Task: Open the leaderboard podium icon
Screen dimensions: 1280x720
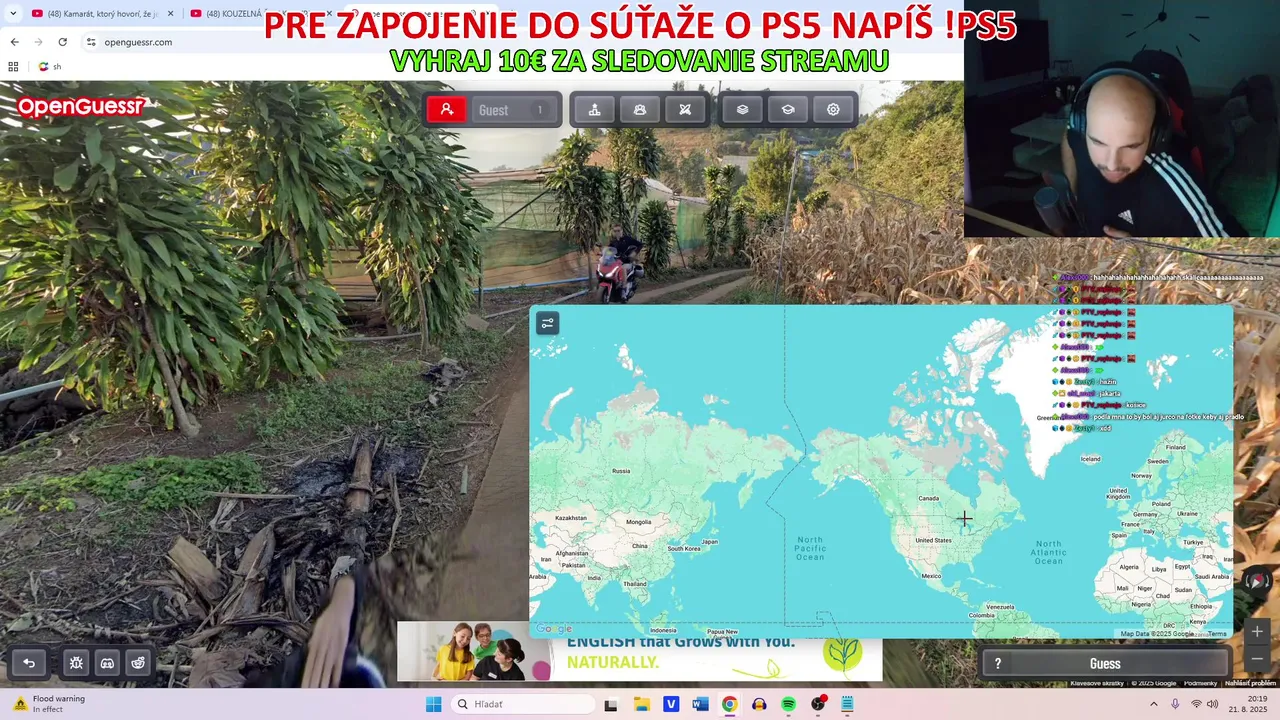Action: point(594,110)
